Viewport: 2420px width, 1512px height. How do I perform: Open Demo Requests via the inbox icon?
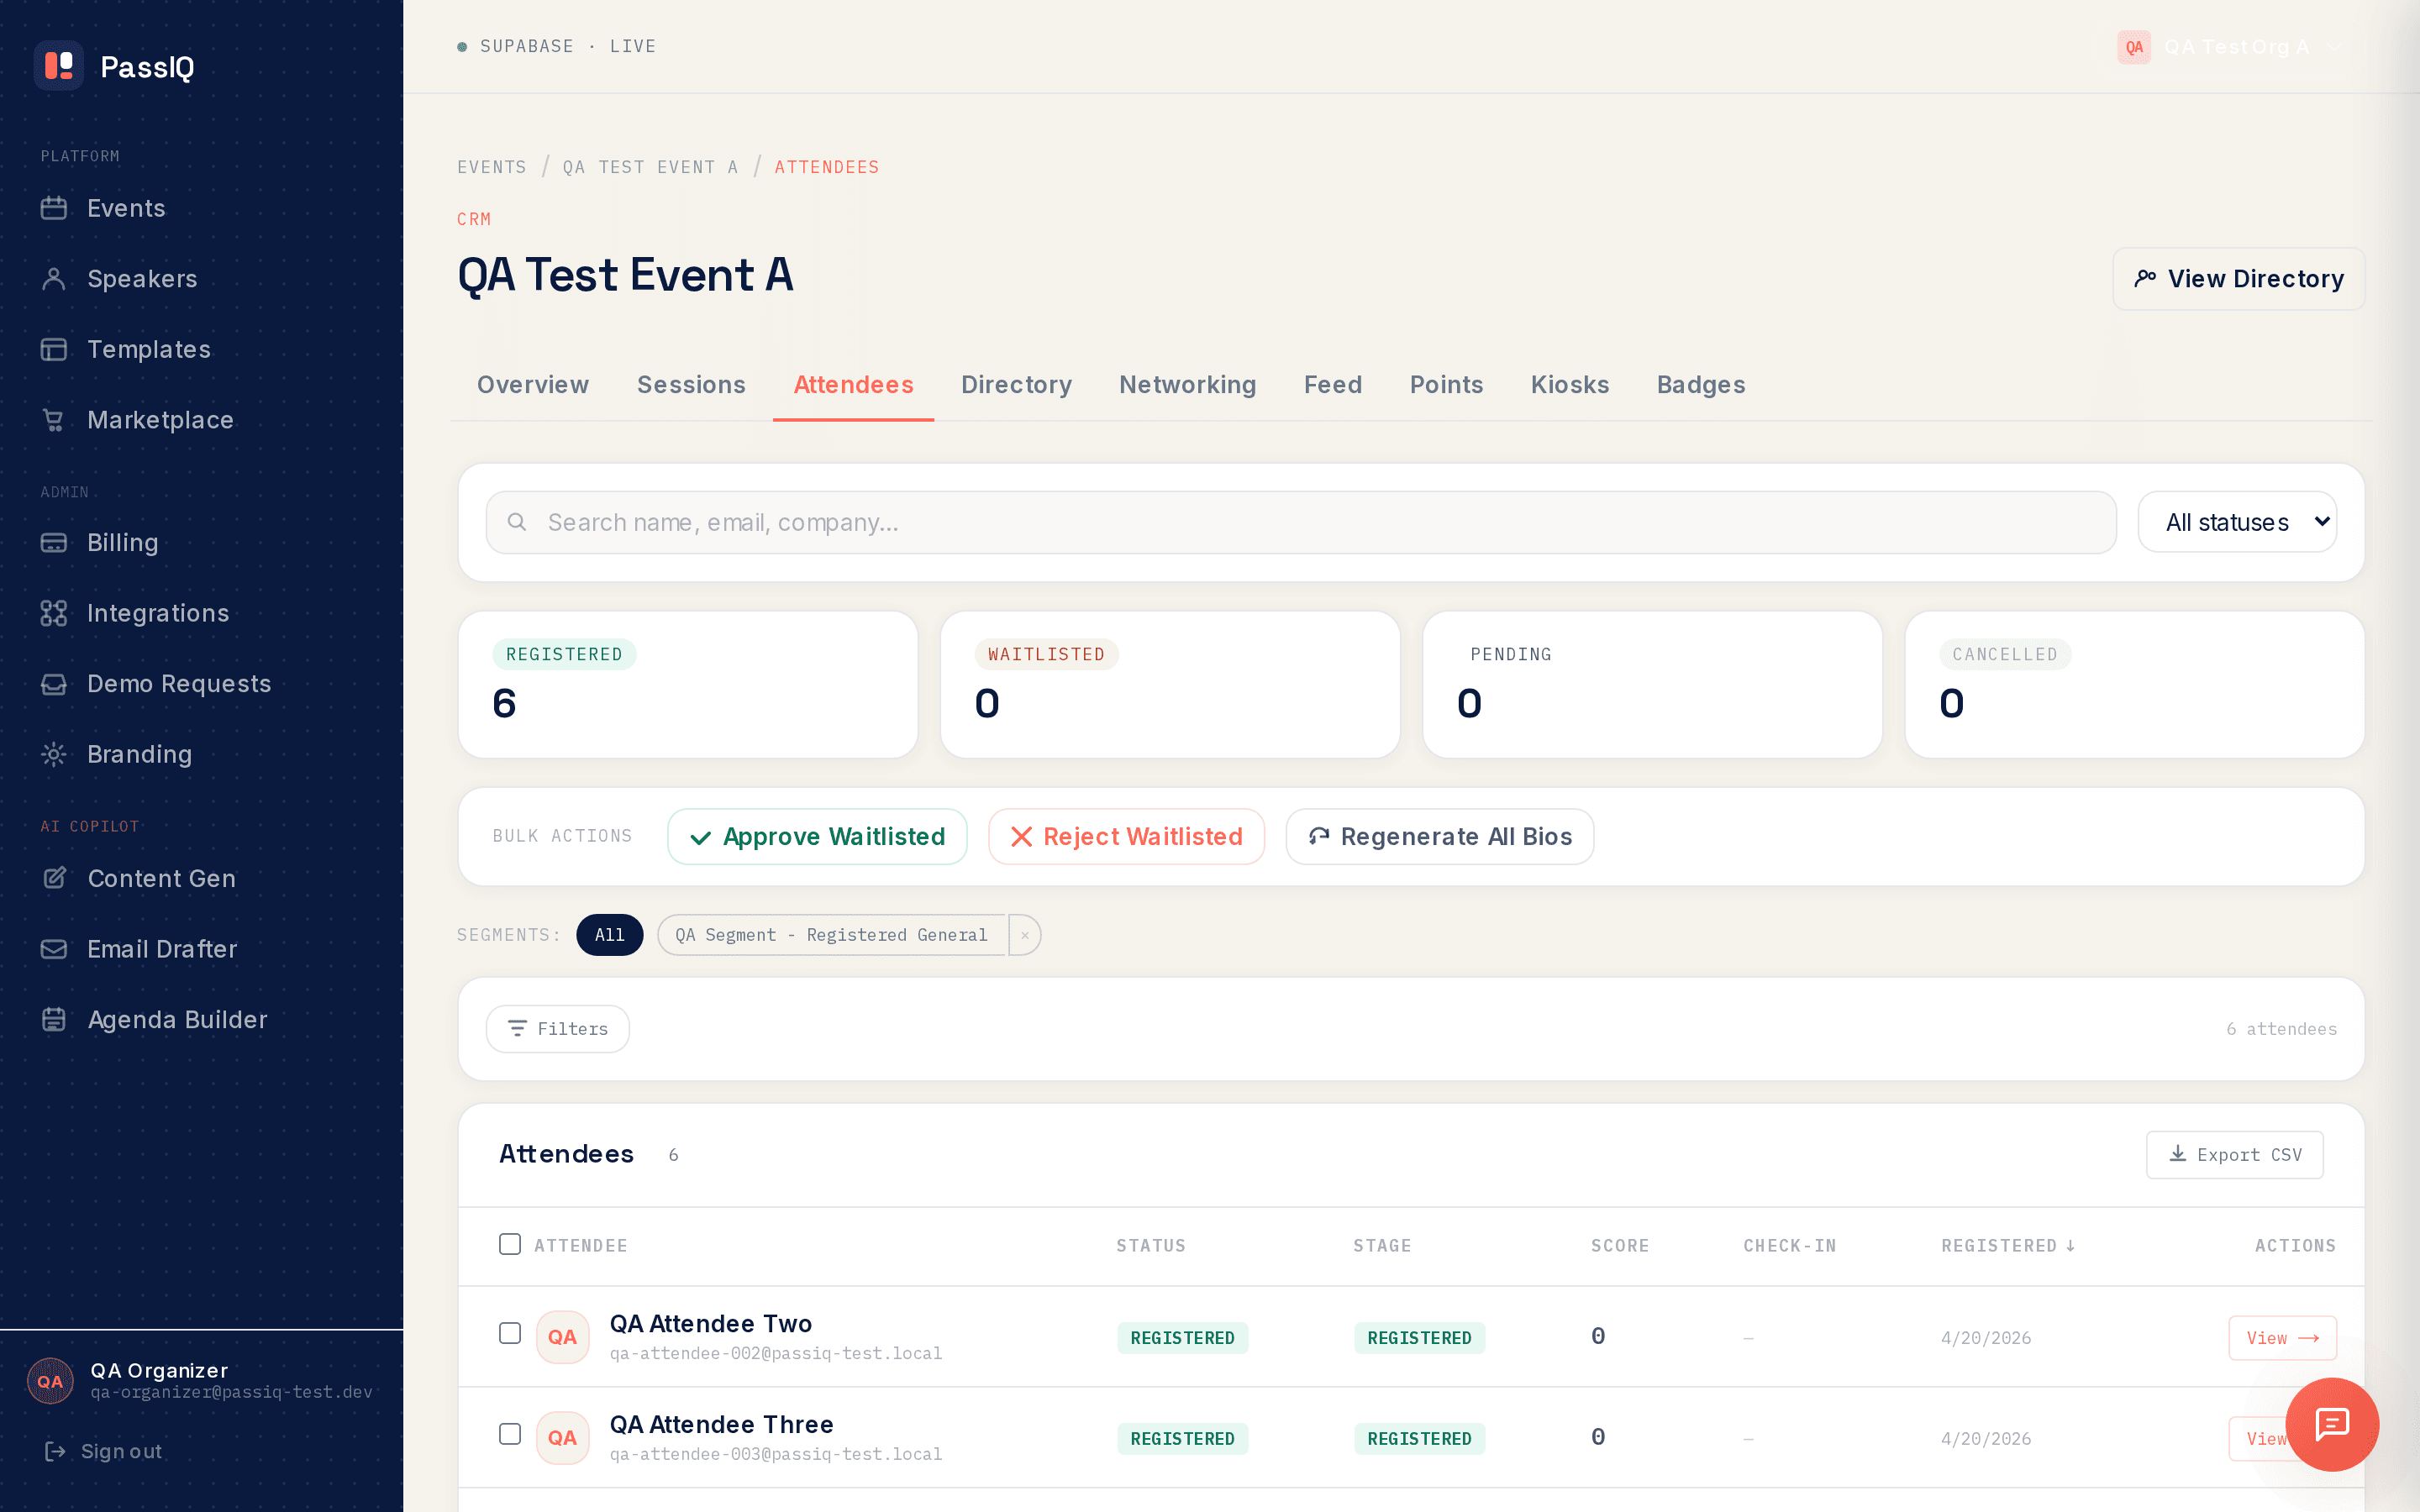54,684
